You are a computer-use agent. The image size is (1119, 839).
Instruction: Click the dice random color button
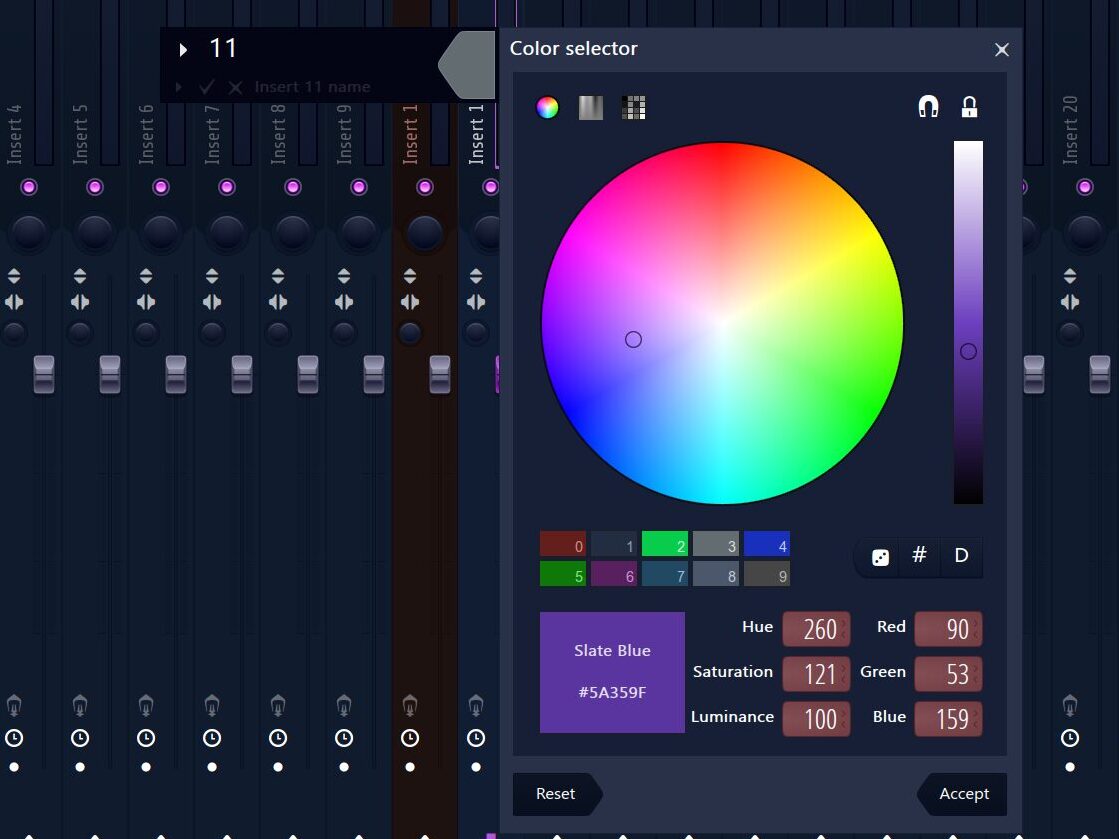pyautogui.click(x=880, y=557)
